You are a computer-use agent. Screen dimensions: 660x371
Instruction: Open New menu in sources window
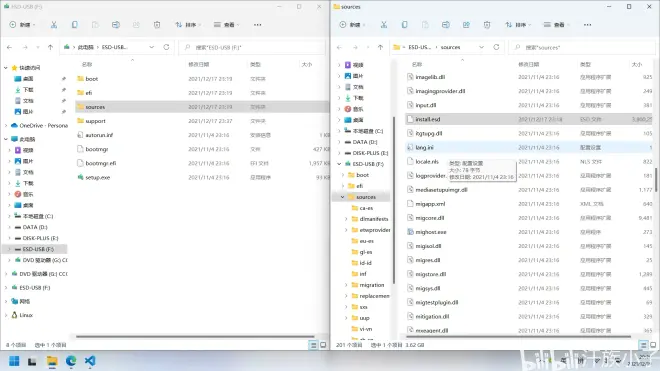point(352,25)
